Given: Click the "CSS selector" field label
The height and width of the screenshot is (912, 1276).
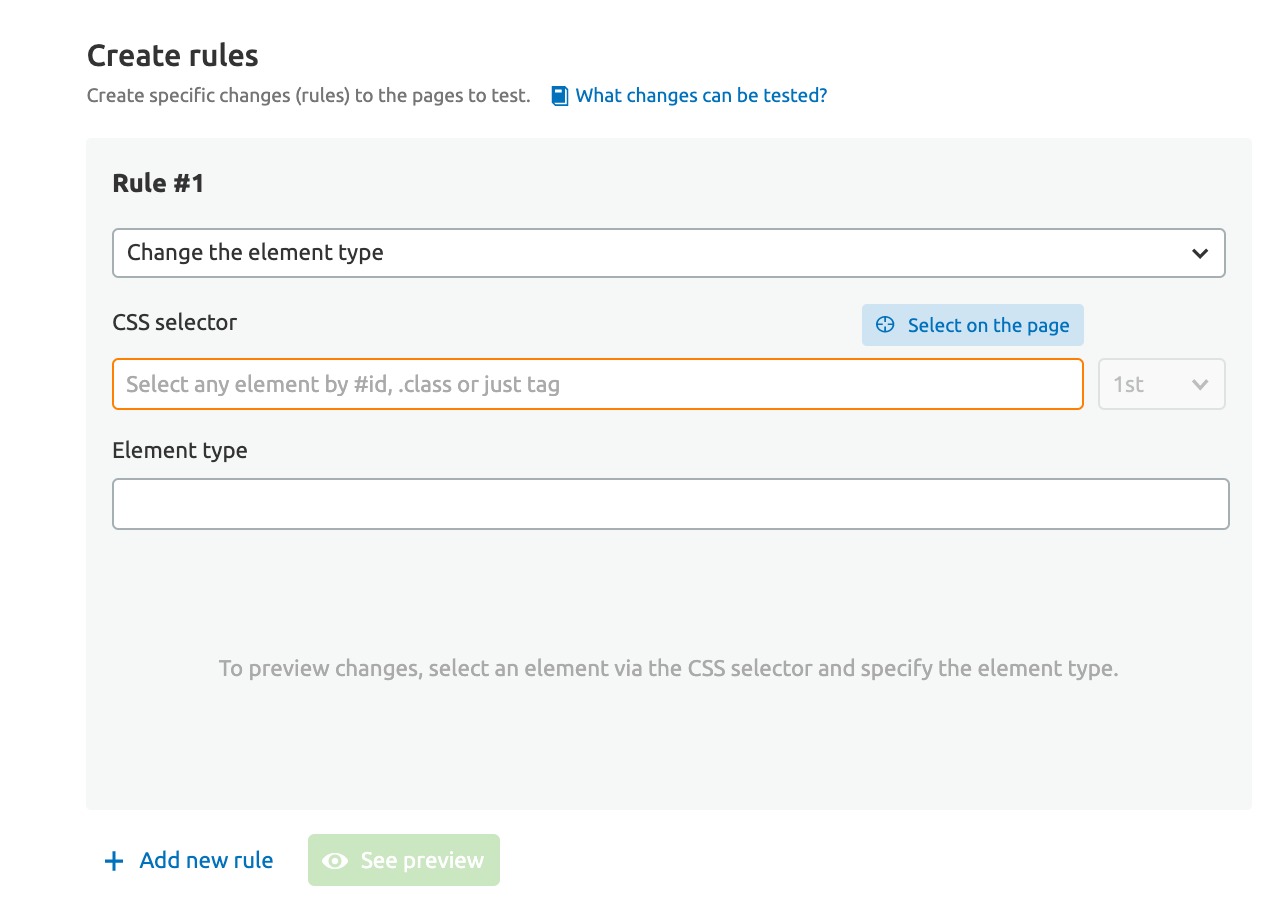Looking at the screenshot, I should coord(175,322).
